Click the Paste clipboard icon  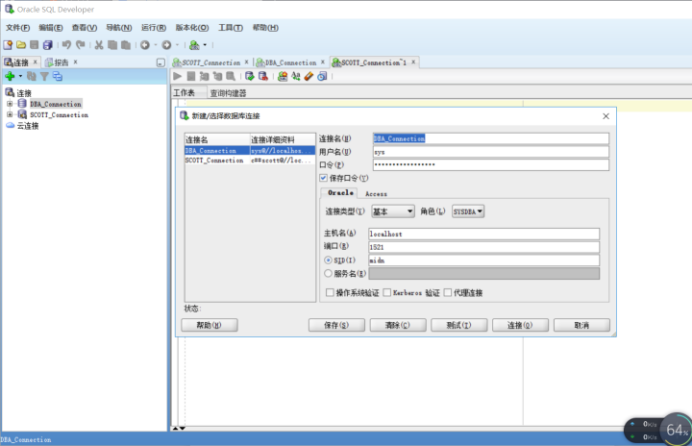[126, 45]
